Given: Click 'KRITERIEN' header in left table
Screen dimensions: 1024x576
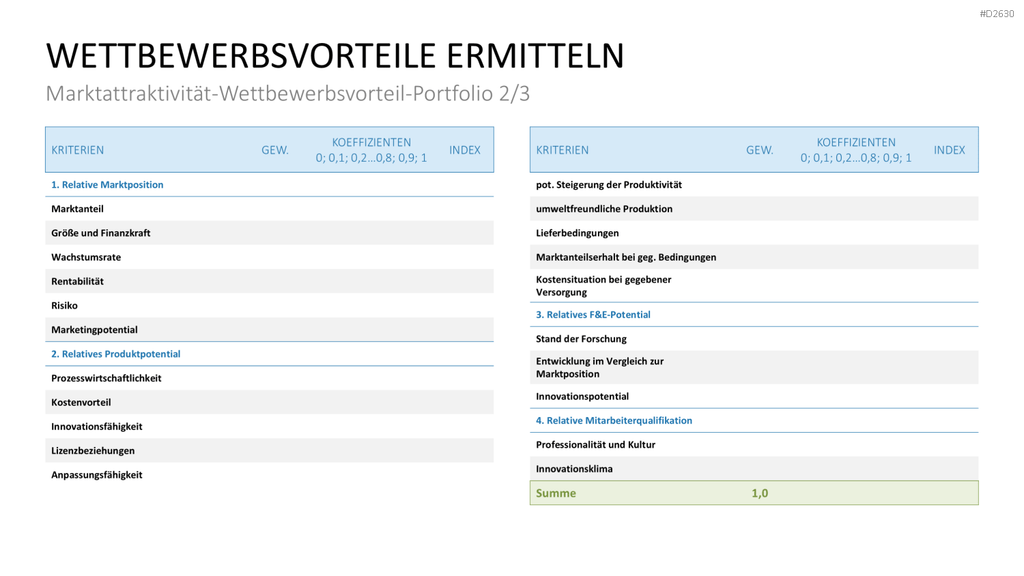Looking at the screenshot, I should coord(77,150).
